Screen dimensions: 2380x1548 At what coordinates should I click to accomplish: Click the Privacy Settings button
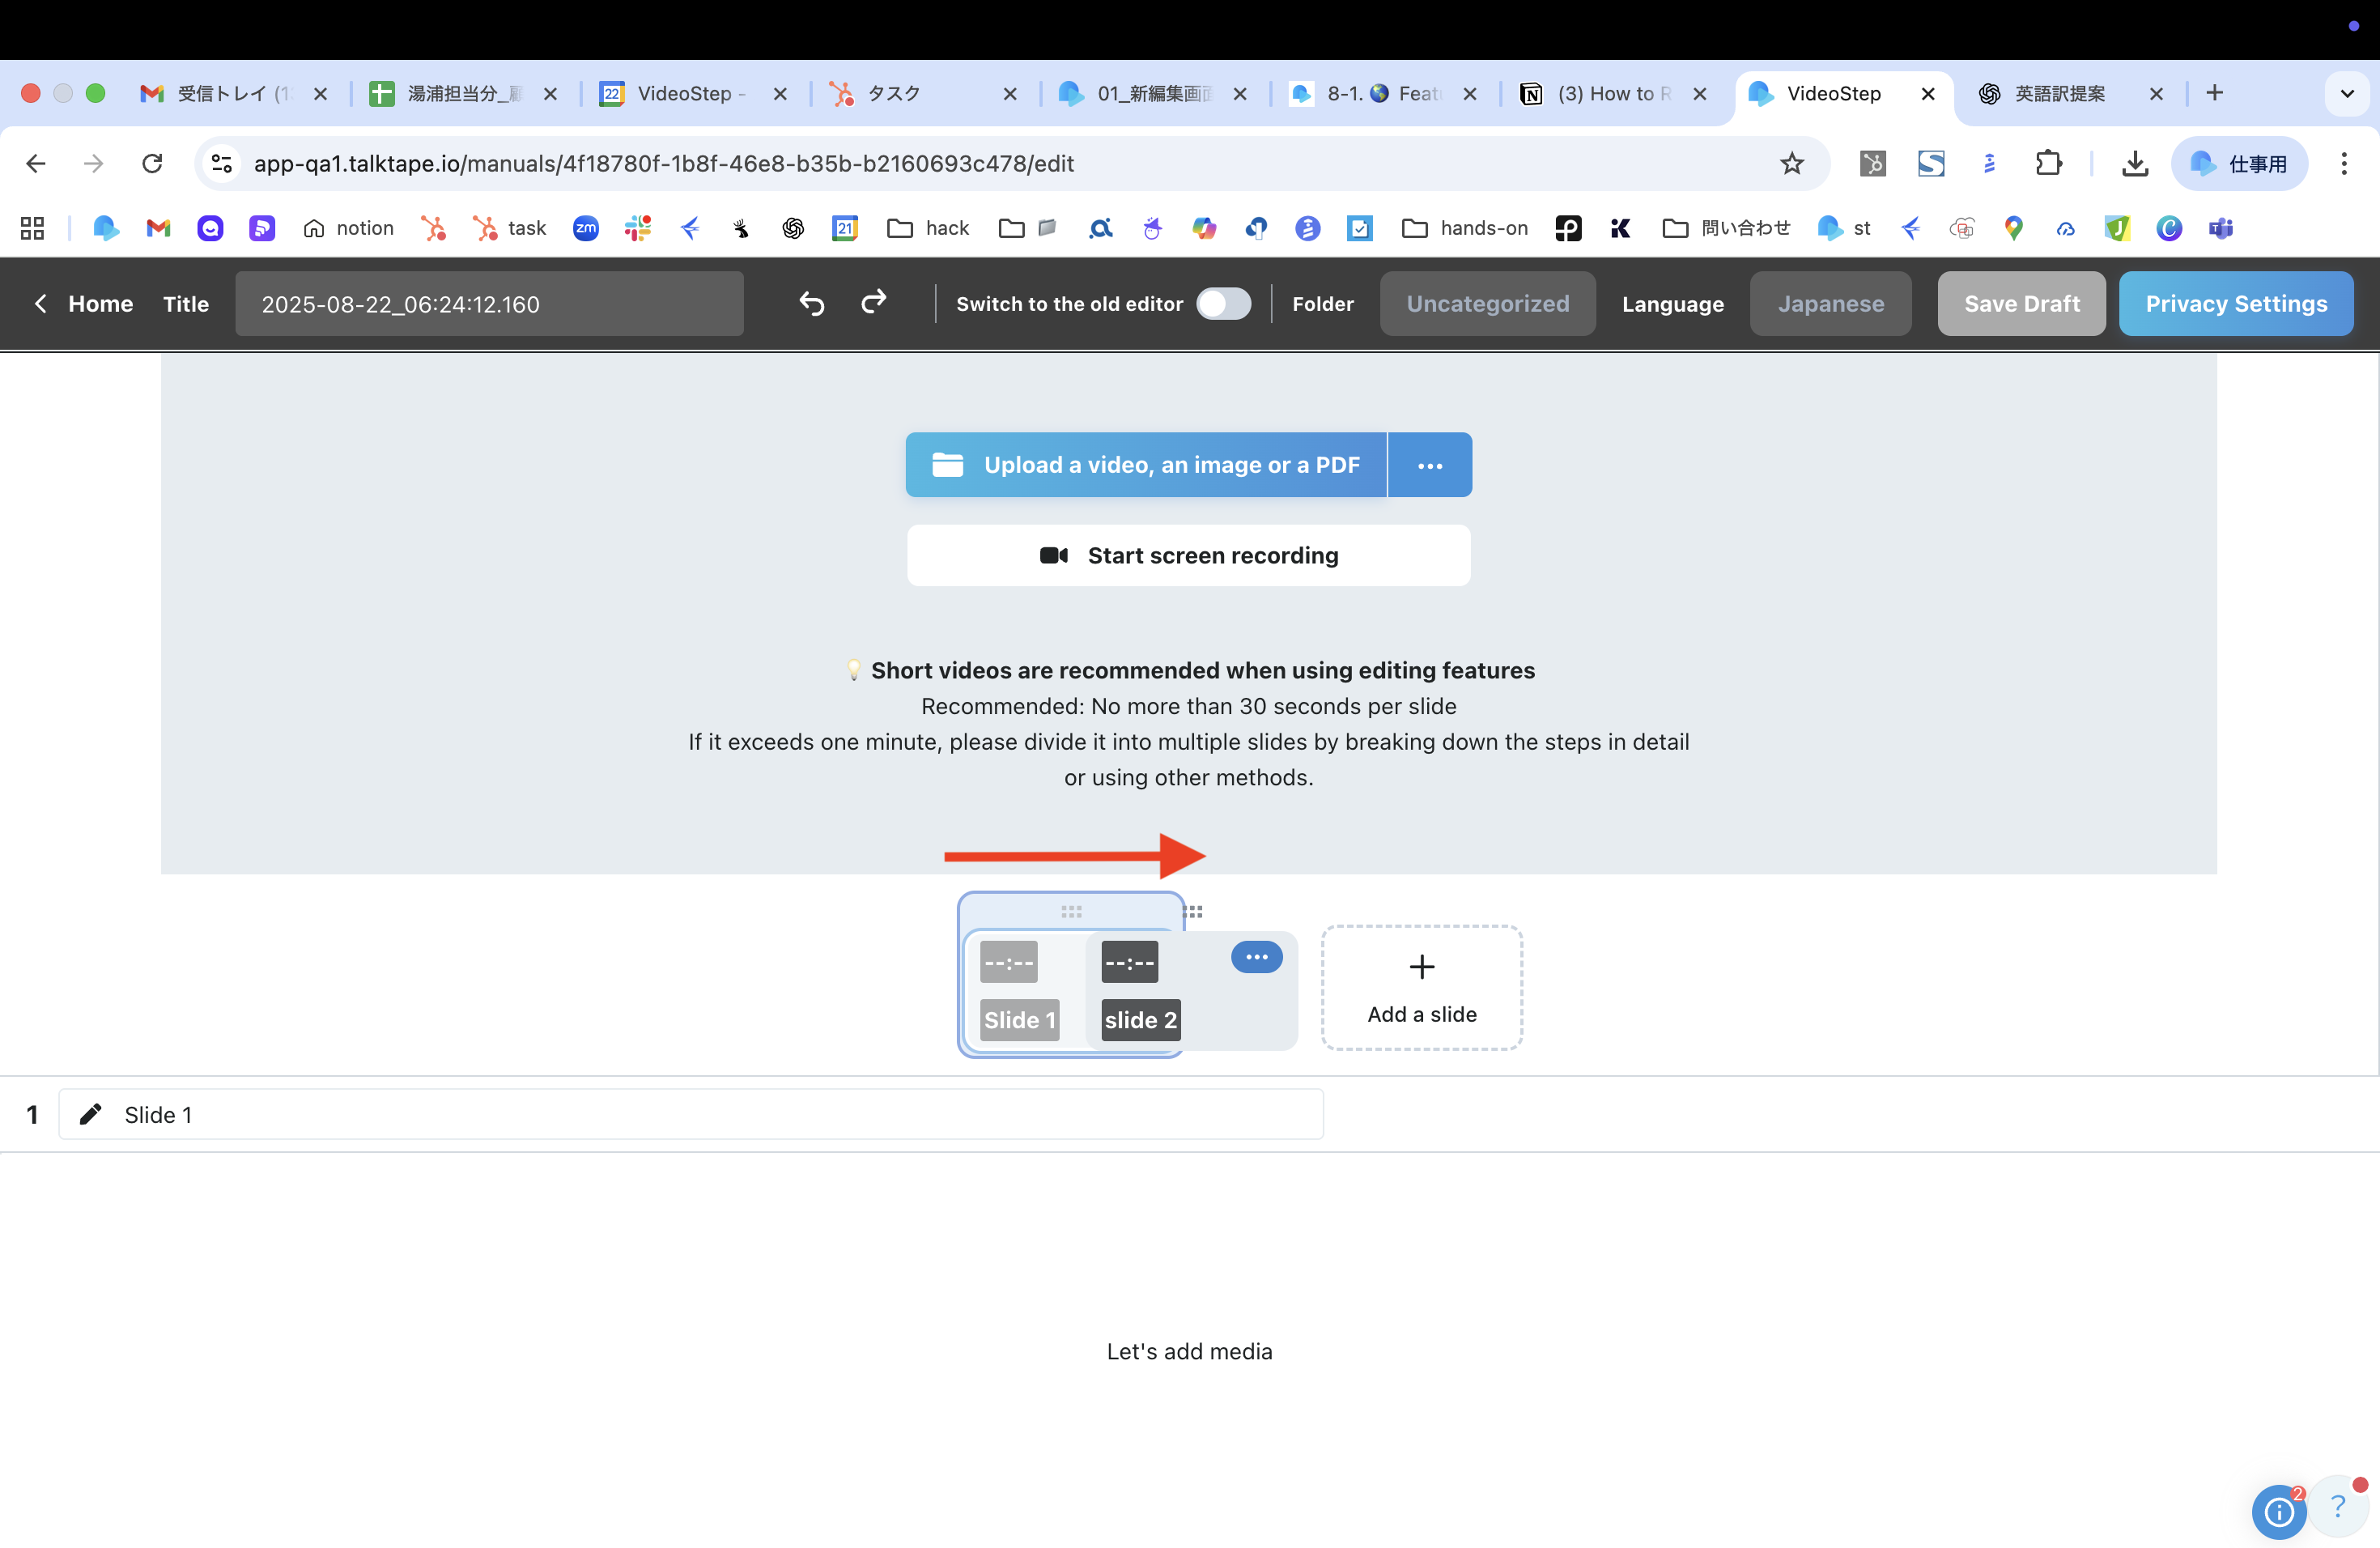pos(2235,304)
